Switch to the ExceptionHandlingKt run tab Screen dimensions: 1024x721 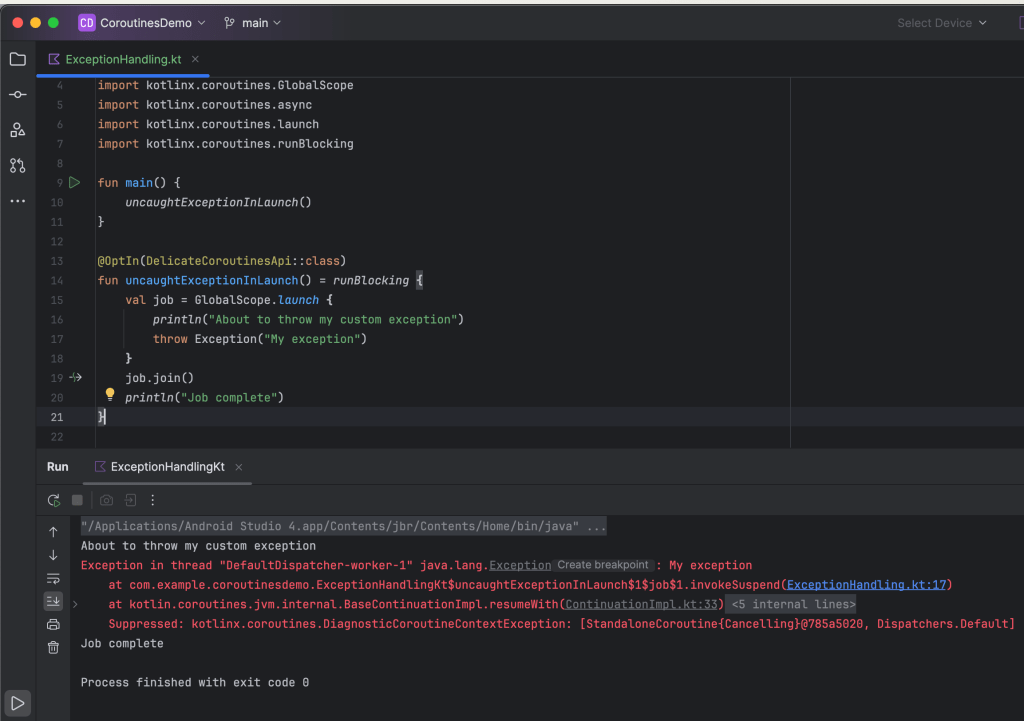tap(167, 467)
